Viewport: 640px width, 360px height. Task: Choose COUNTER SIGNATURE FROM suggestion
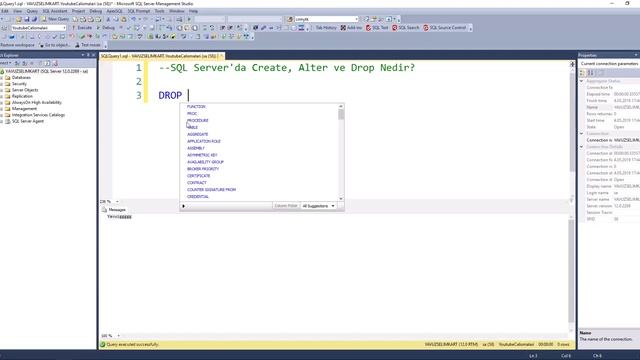pyautogui.click(x=211, y=190)
